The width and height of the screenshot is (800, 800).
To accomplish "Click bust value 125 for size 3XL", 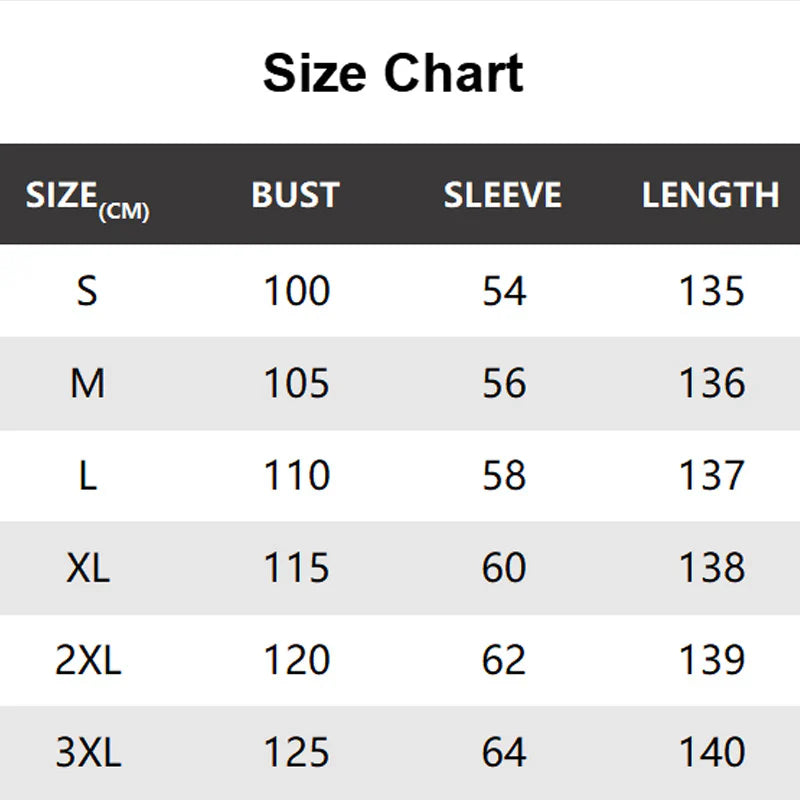I will pos(296,752).
